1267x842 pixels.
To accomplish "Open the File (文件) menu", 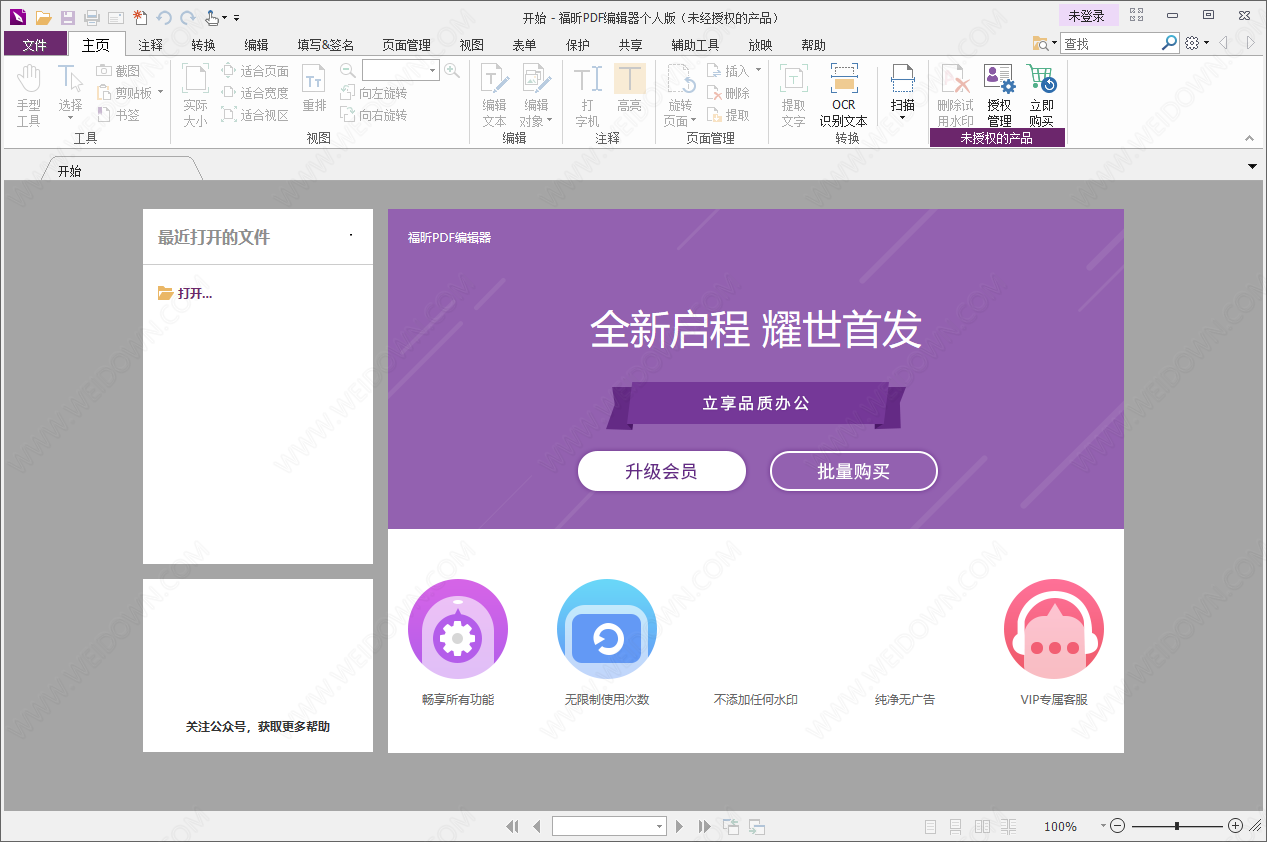I will coord(35,45).
